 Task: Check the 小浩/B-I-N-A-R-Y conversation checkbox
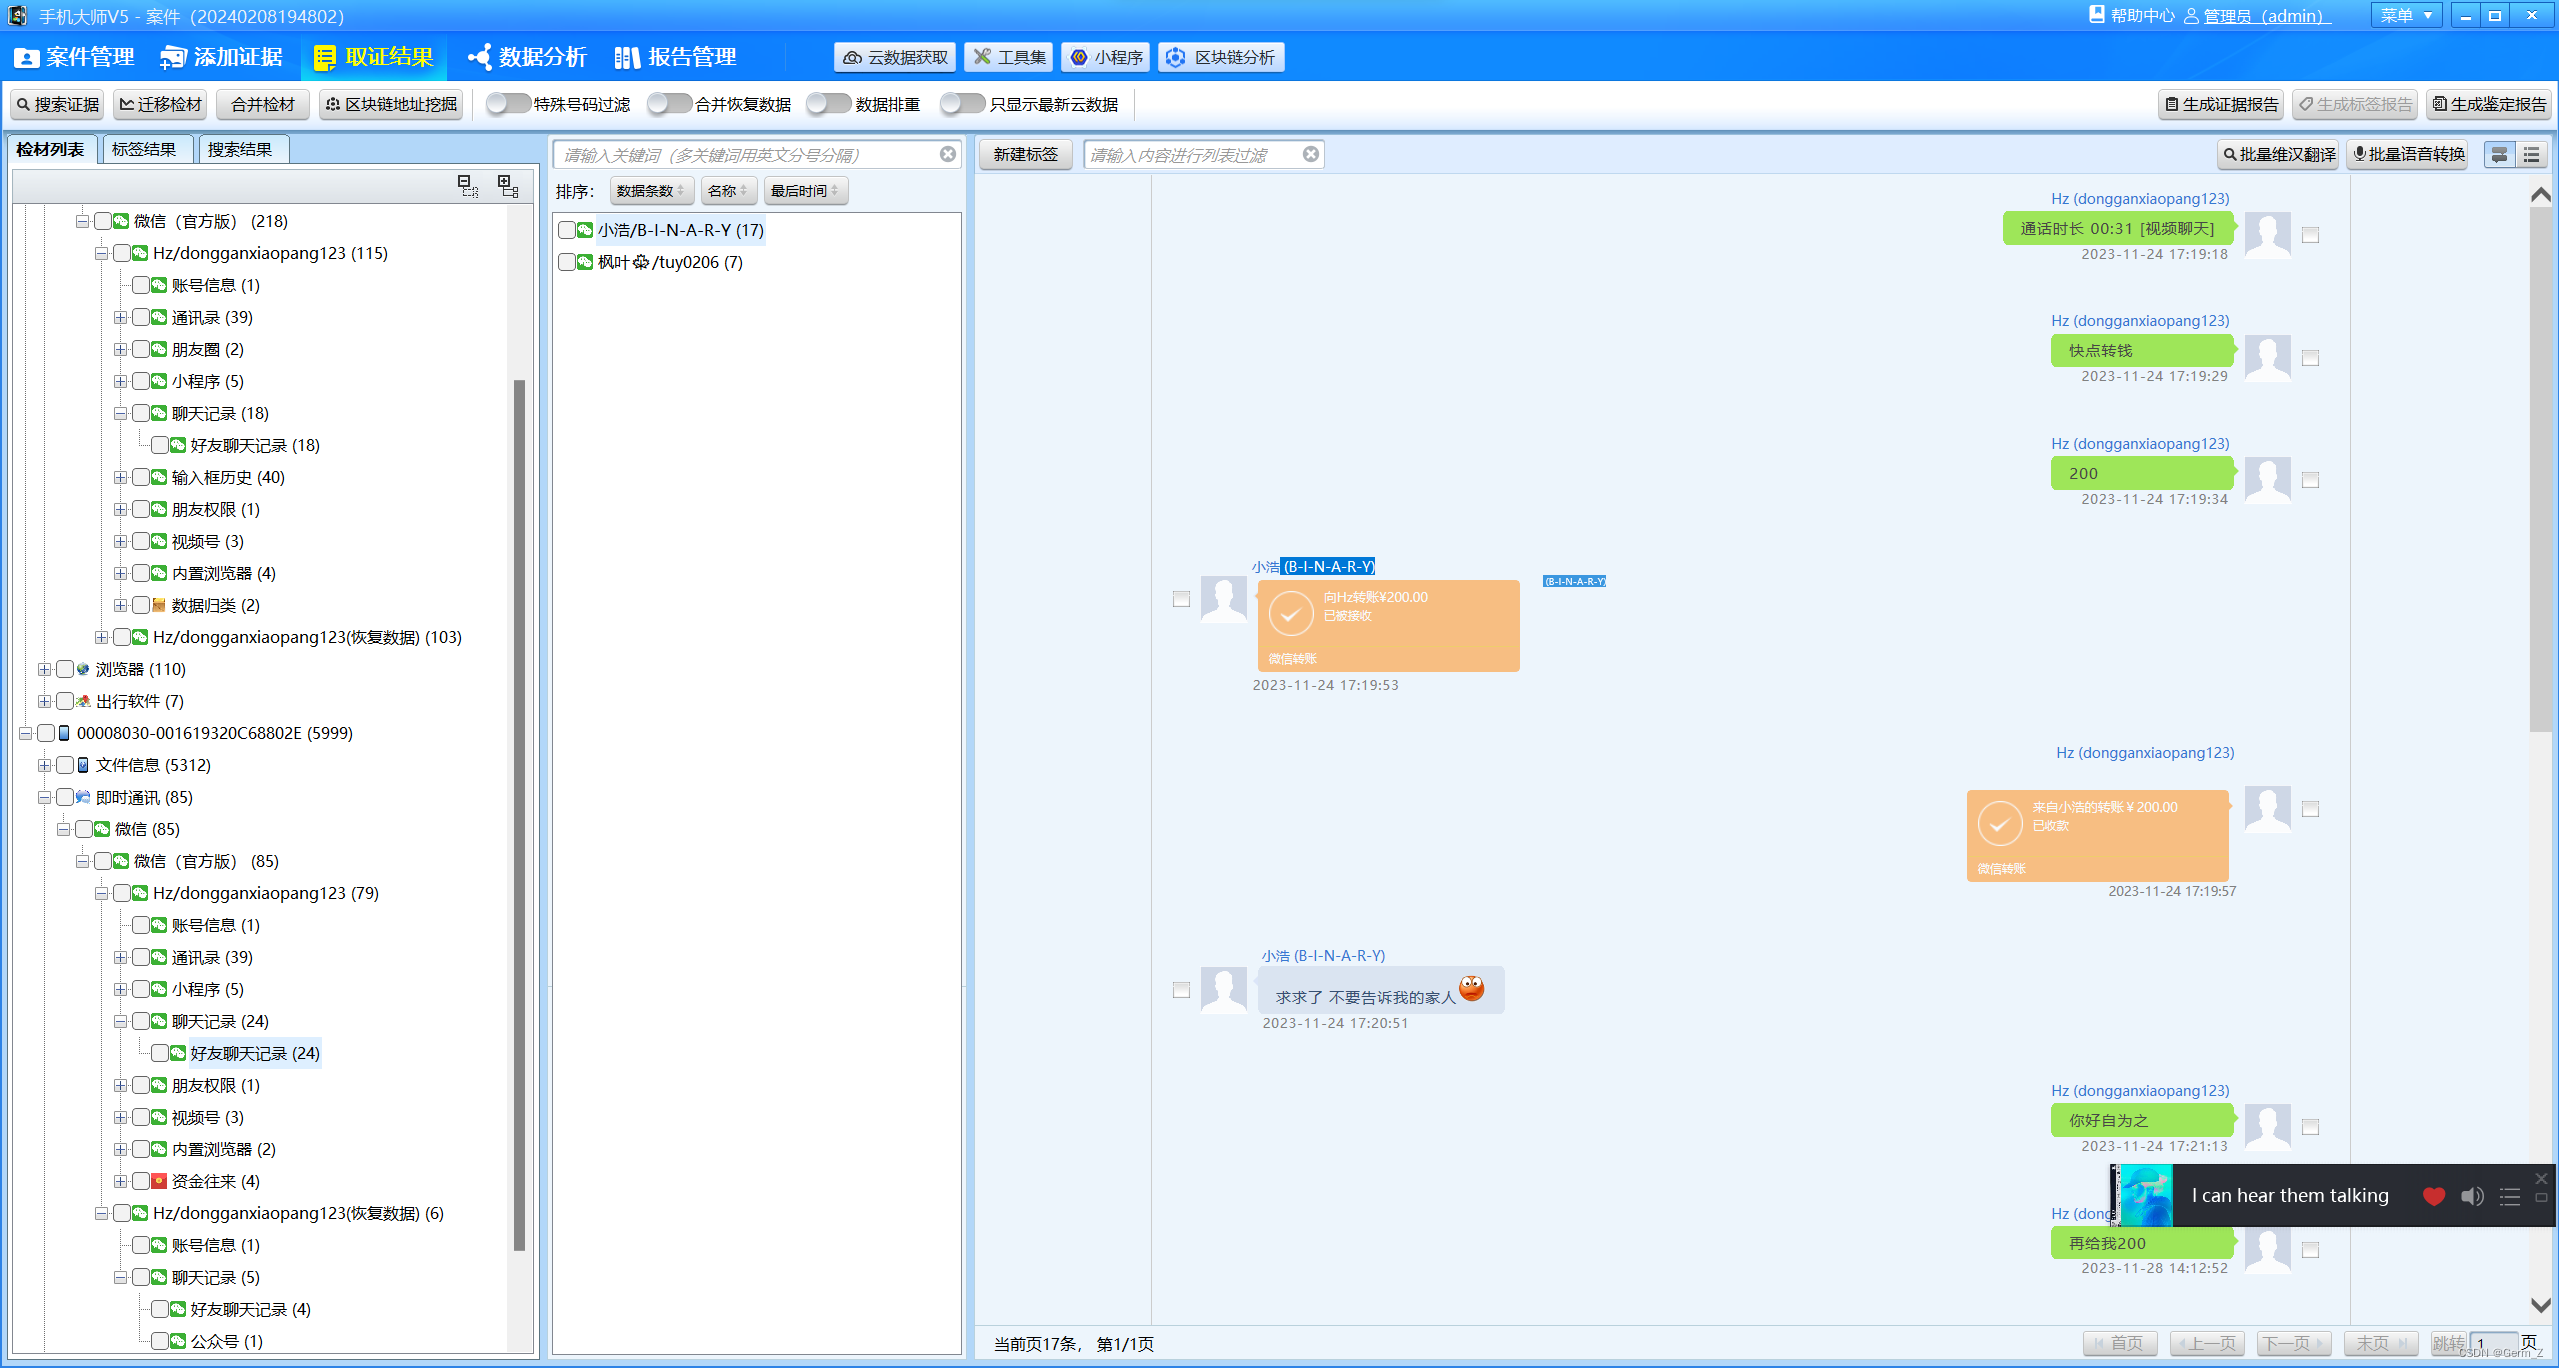click(567, 230)
